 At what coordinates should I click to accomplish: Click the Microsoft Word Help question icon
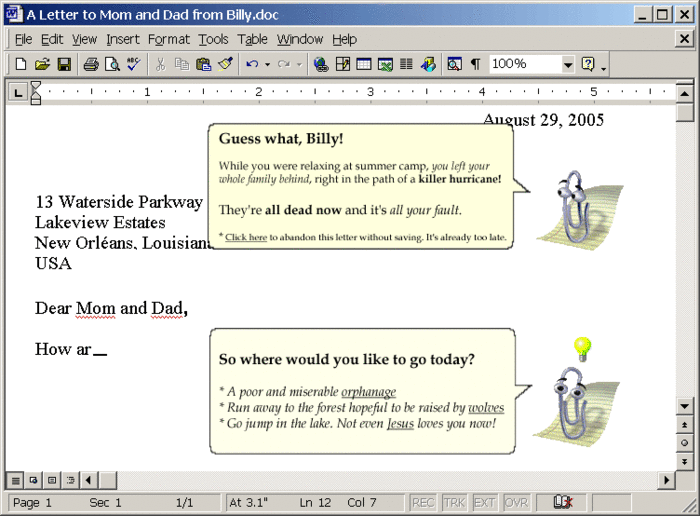point(588,64)
